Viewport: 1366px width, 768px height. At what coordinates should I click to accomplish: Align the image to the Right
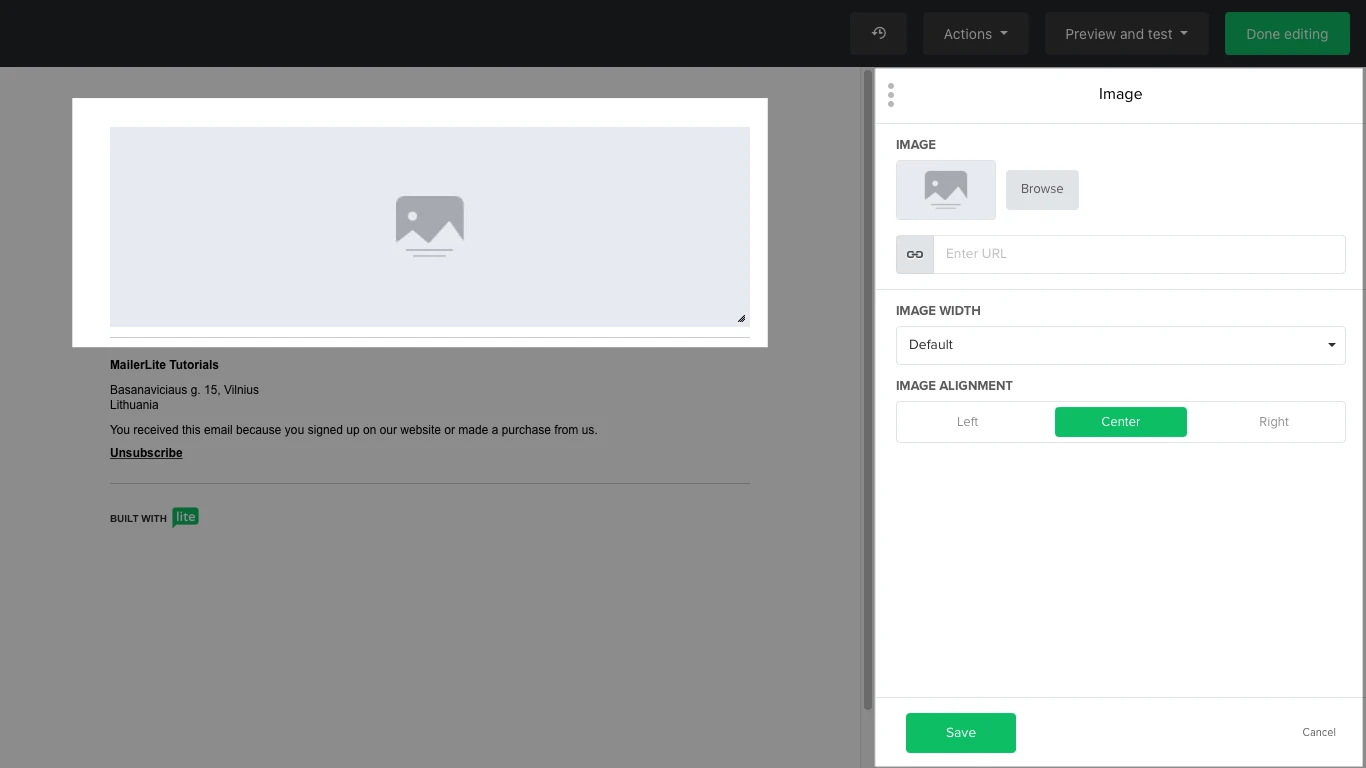(x=1273, y=422)
